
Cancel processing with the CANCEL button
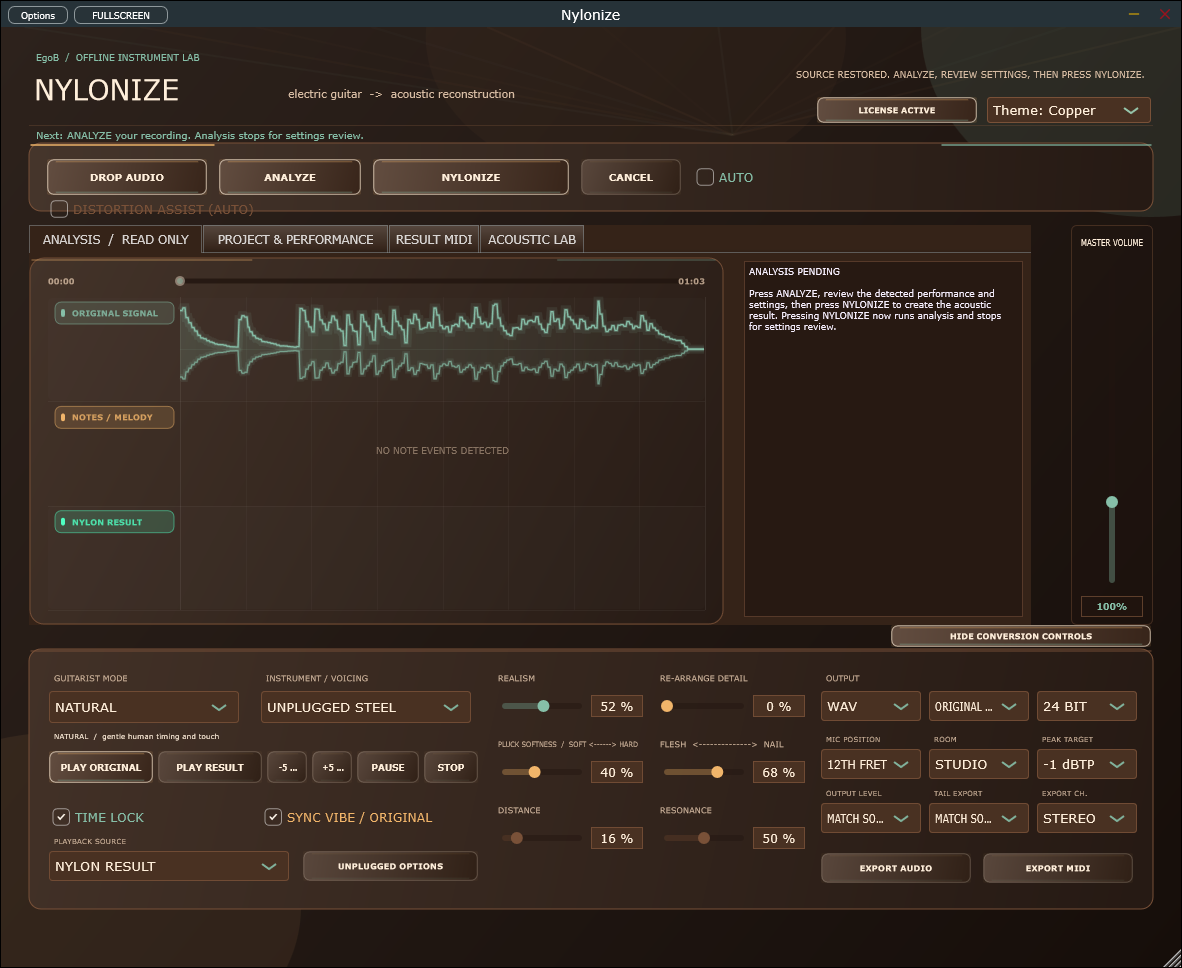tap(630, 177)
